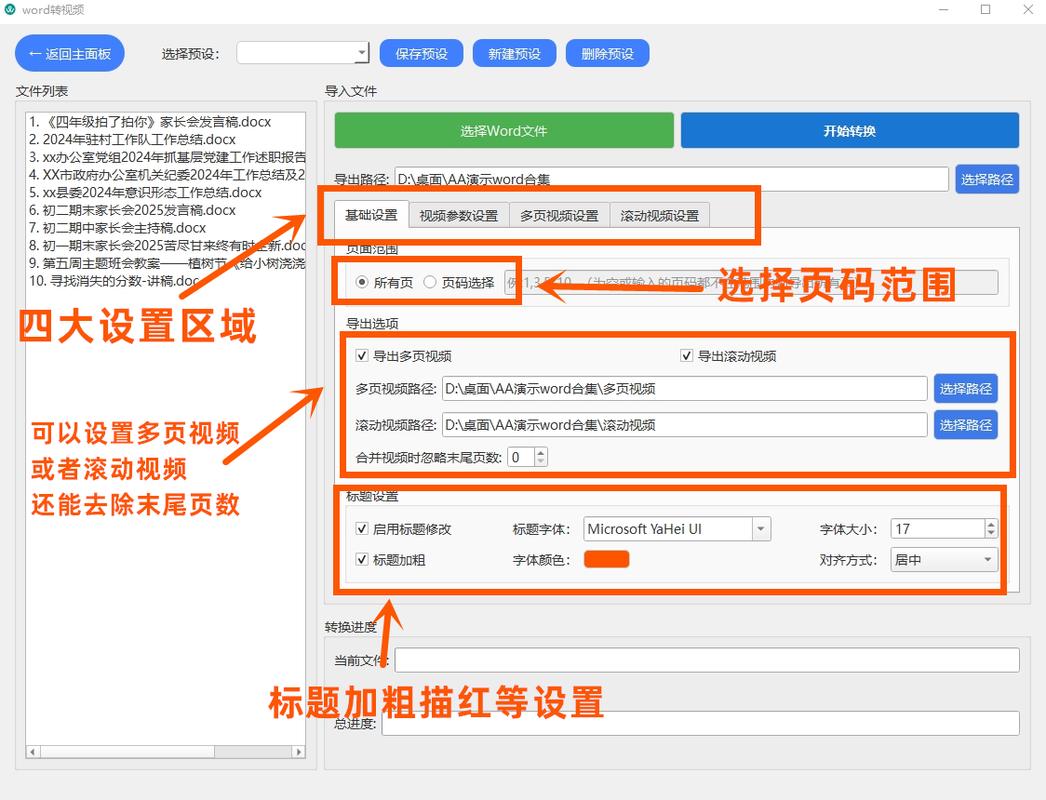Image resolution: width=1046 pixels, height=800 pixels.
Task: Click 选择路径 next to 滚动视频路径
Action: (x=966, y=424)
